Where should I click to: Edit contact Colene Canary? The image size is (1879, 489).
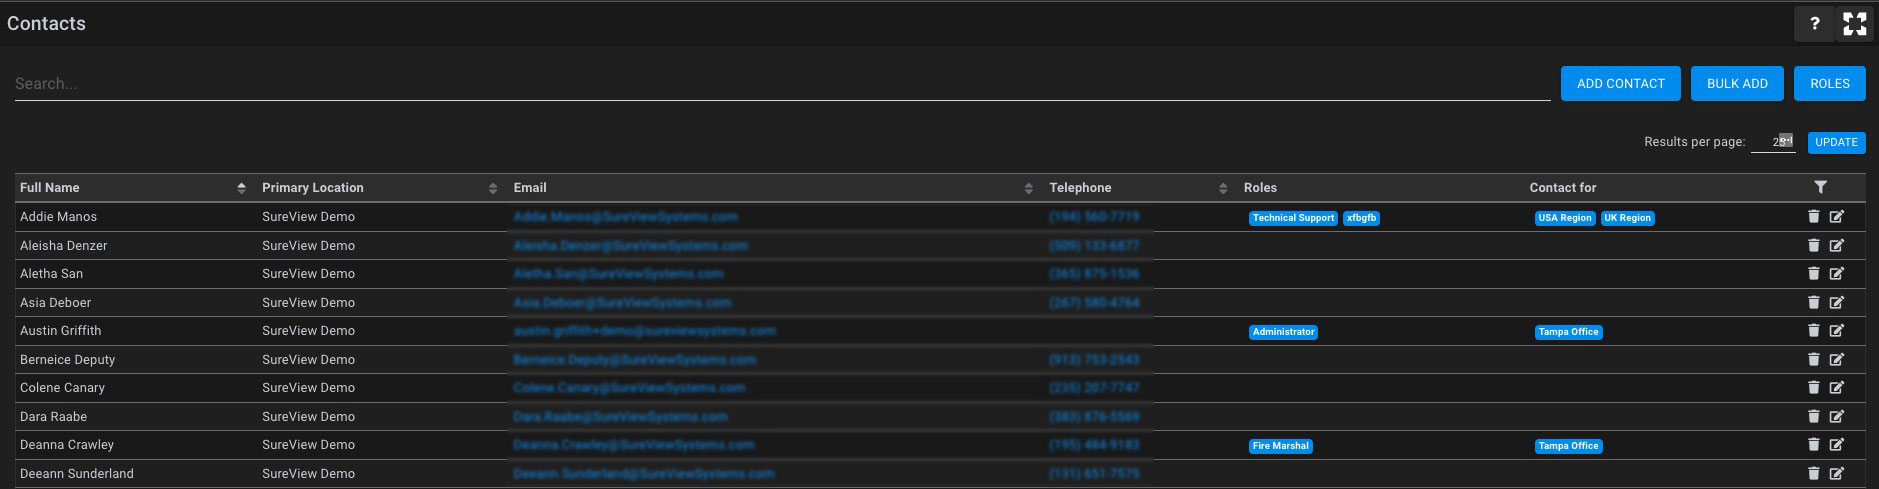pyautogui.click(x=1837, y=387)
